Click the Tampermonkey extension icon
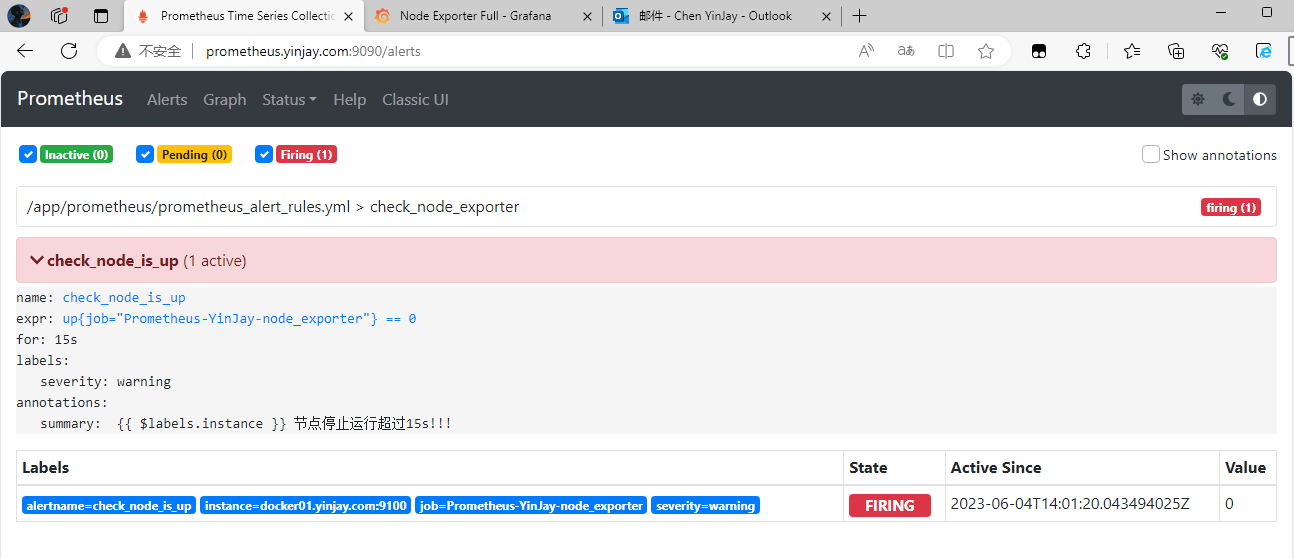The image size is (1294, 559). pos(1040,51)
